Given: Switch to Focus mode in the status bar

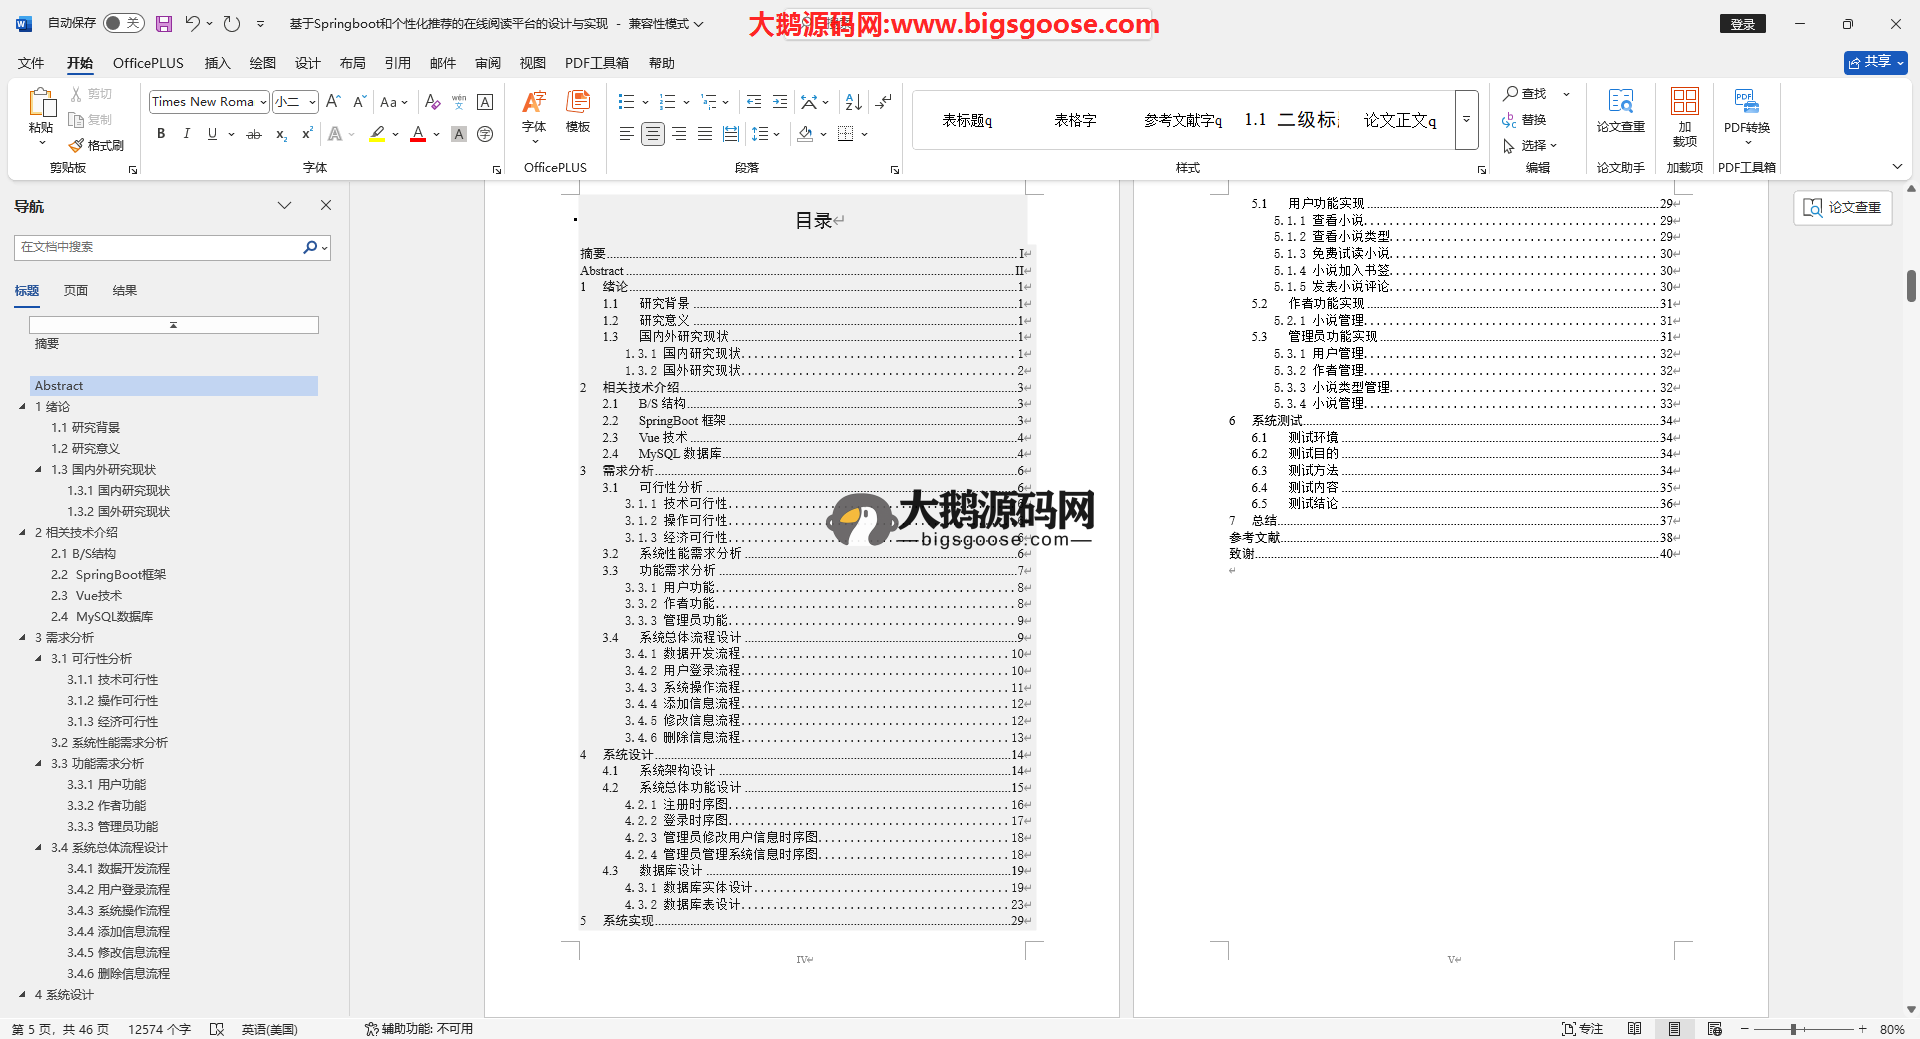Looking at the screenshot, I should (1582, 1029).
